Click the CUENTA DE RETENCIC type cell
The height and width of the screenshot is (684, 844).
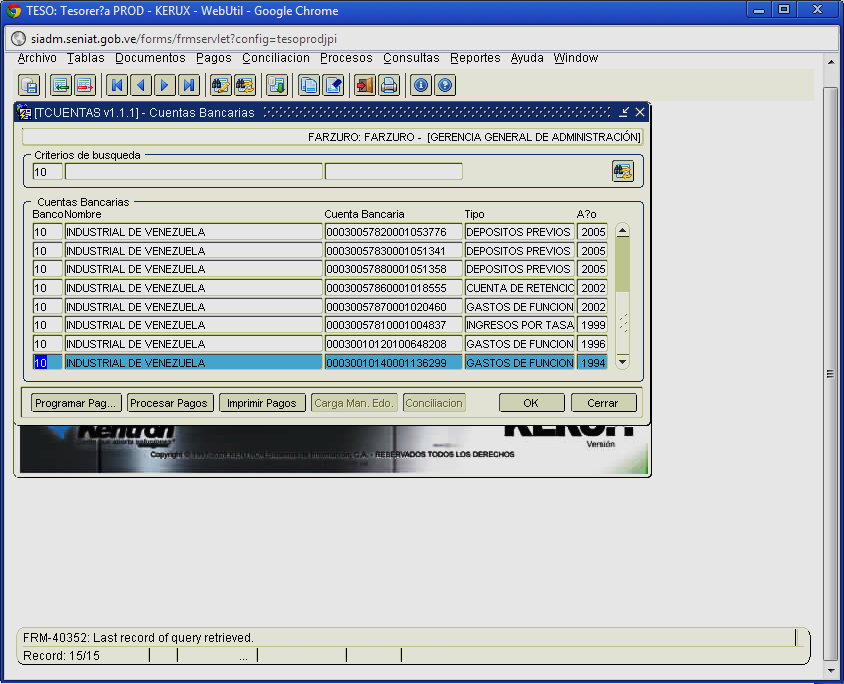(520, 288)
